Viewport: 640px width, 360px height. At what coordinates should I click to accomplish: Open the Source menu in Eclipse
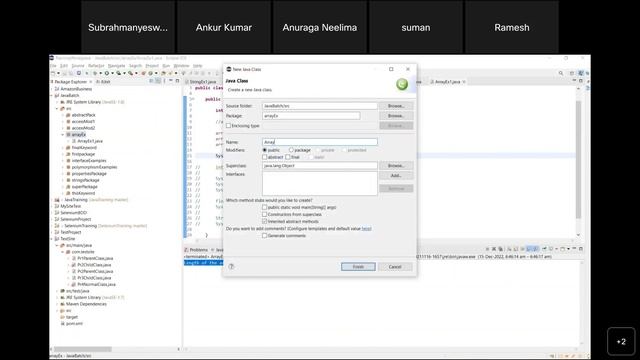click(78, 66)
